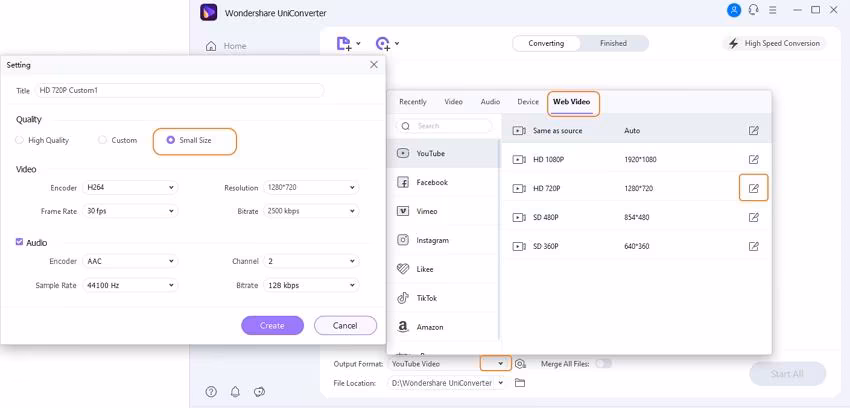This screenshot has height=408, width=850.
Task: Open the Resolution 1280*720 dropdown
Action: pos(311,187)
